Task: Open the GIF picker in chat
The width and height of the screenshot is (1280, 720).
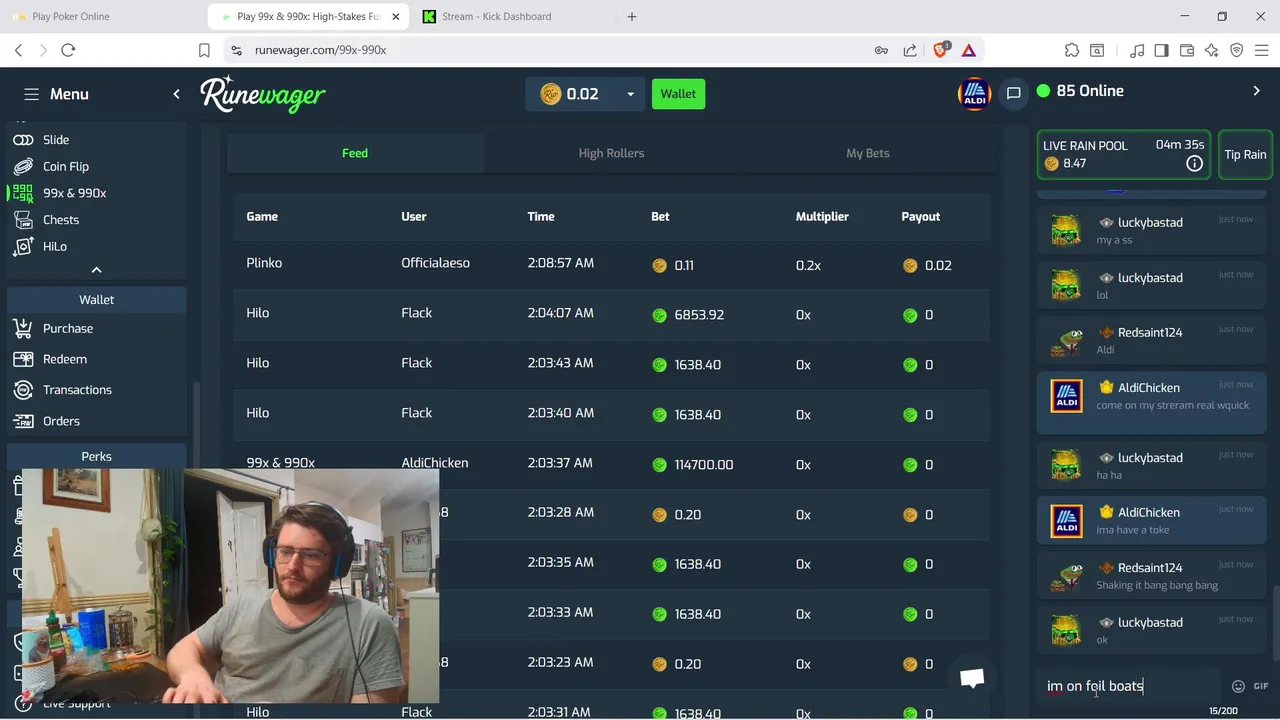Action: (1261, 686)
